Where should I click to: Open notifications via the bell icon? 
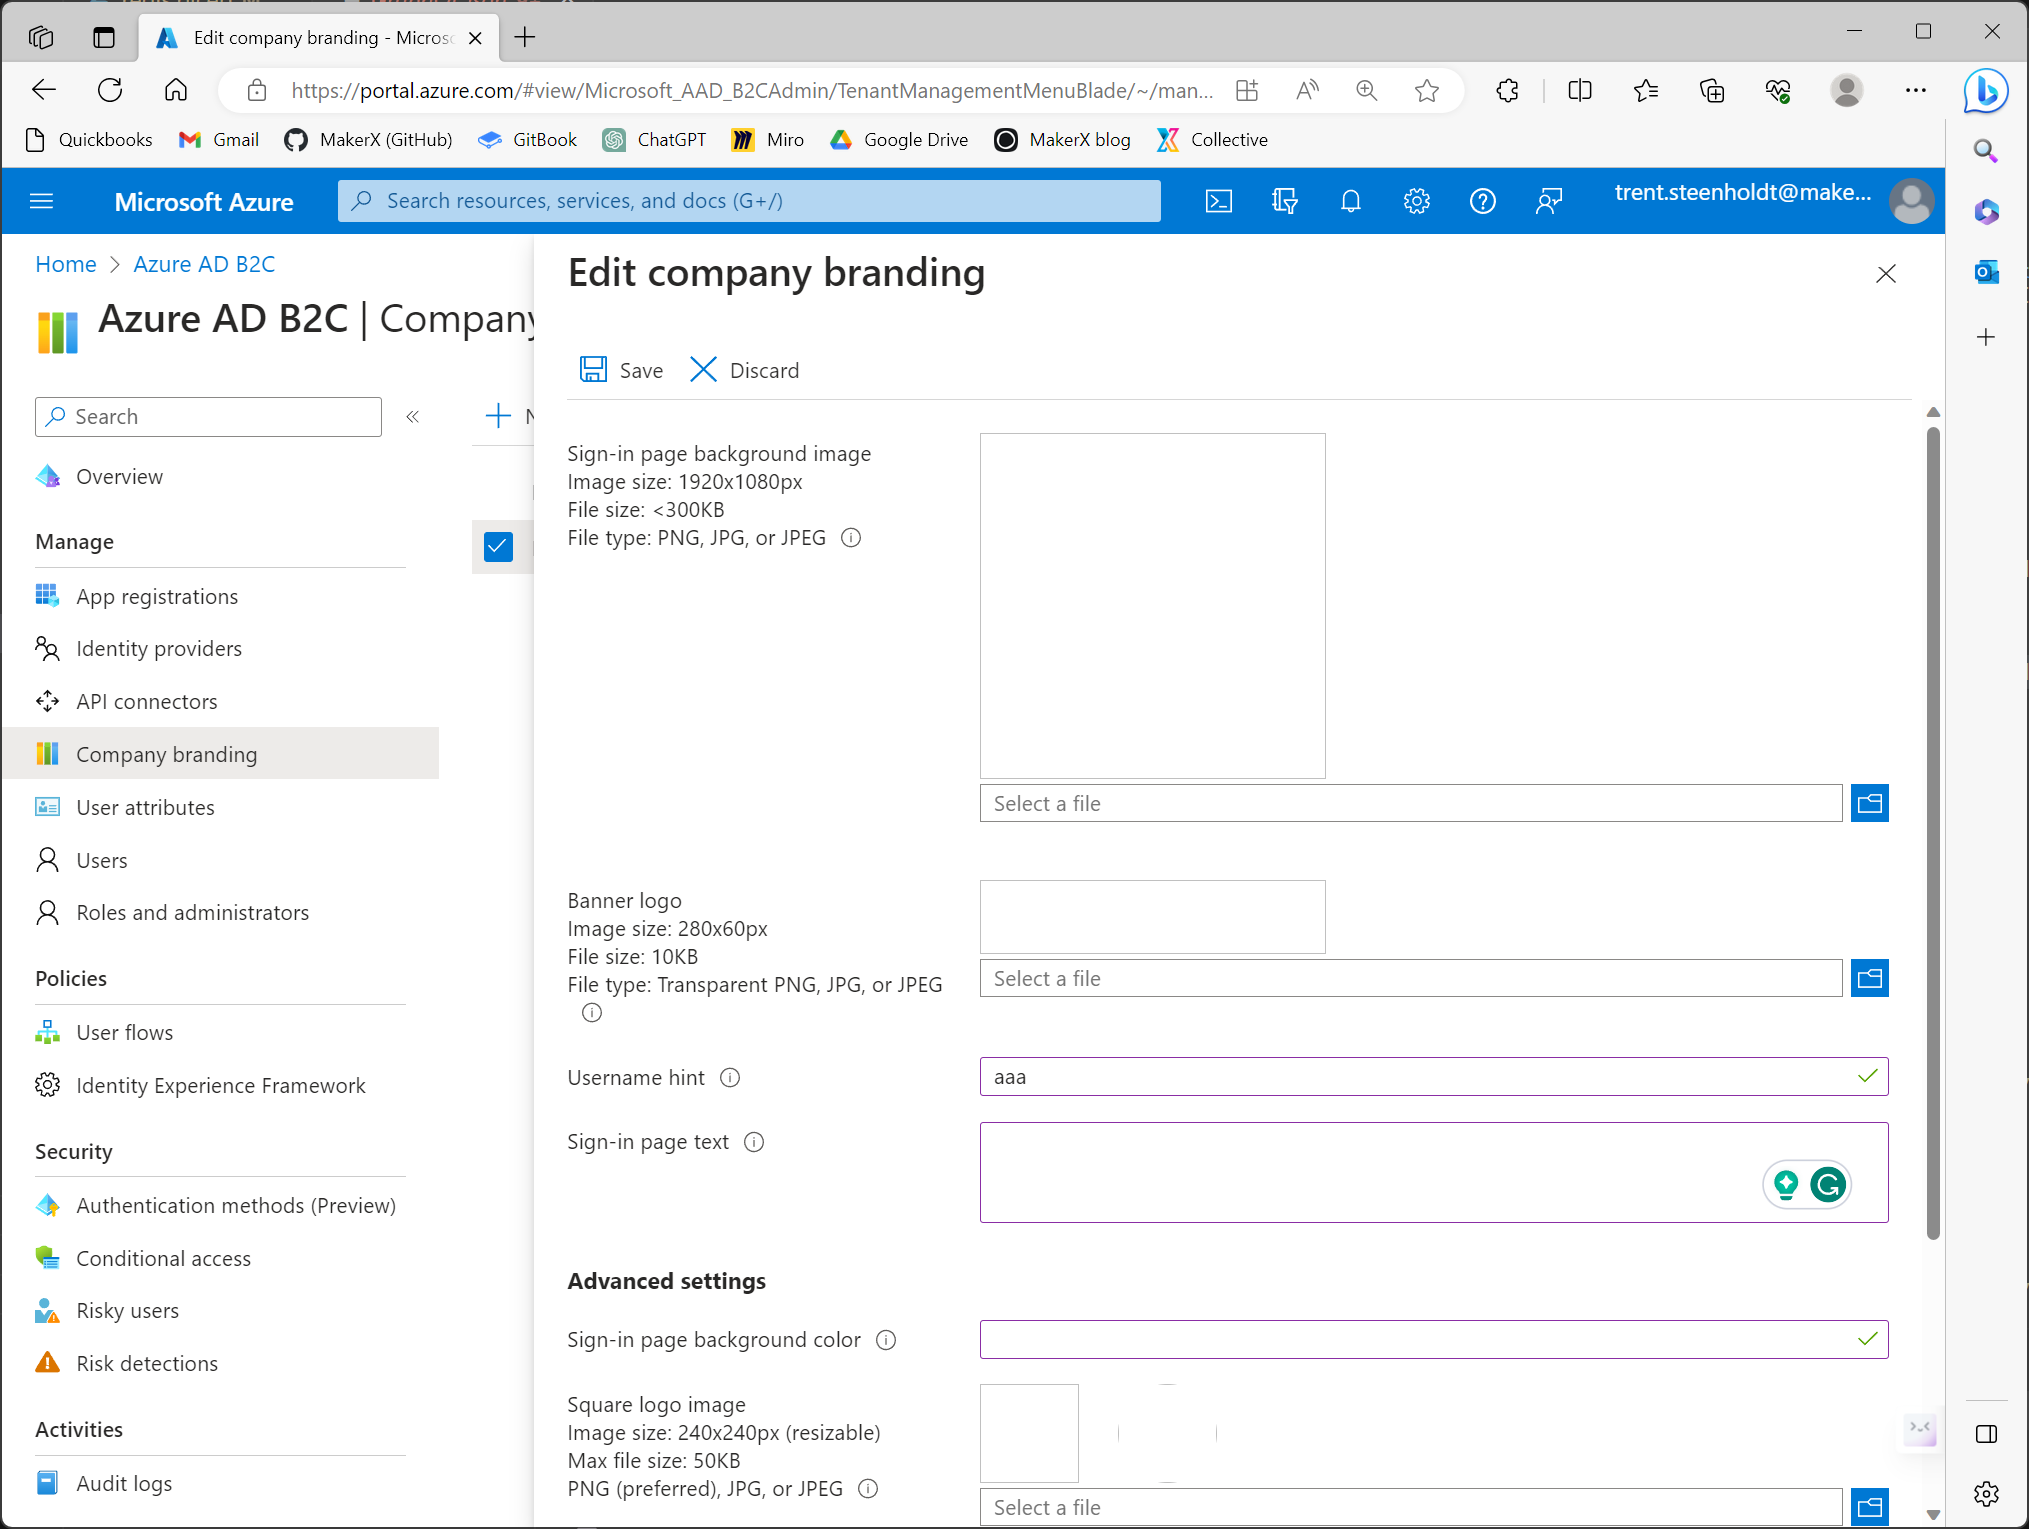(1351, 201)
